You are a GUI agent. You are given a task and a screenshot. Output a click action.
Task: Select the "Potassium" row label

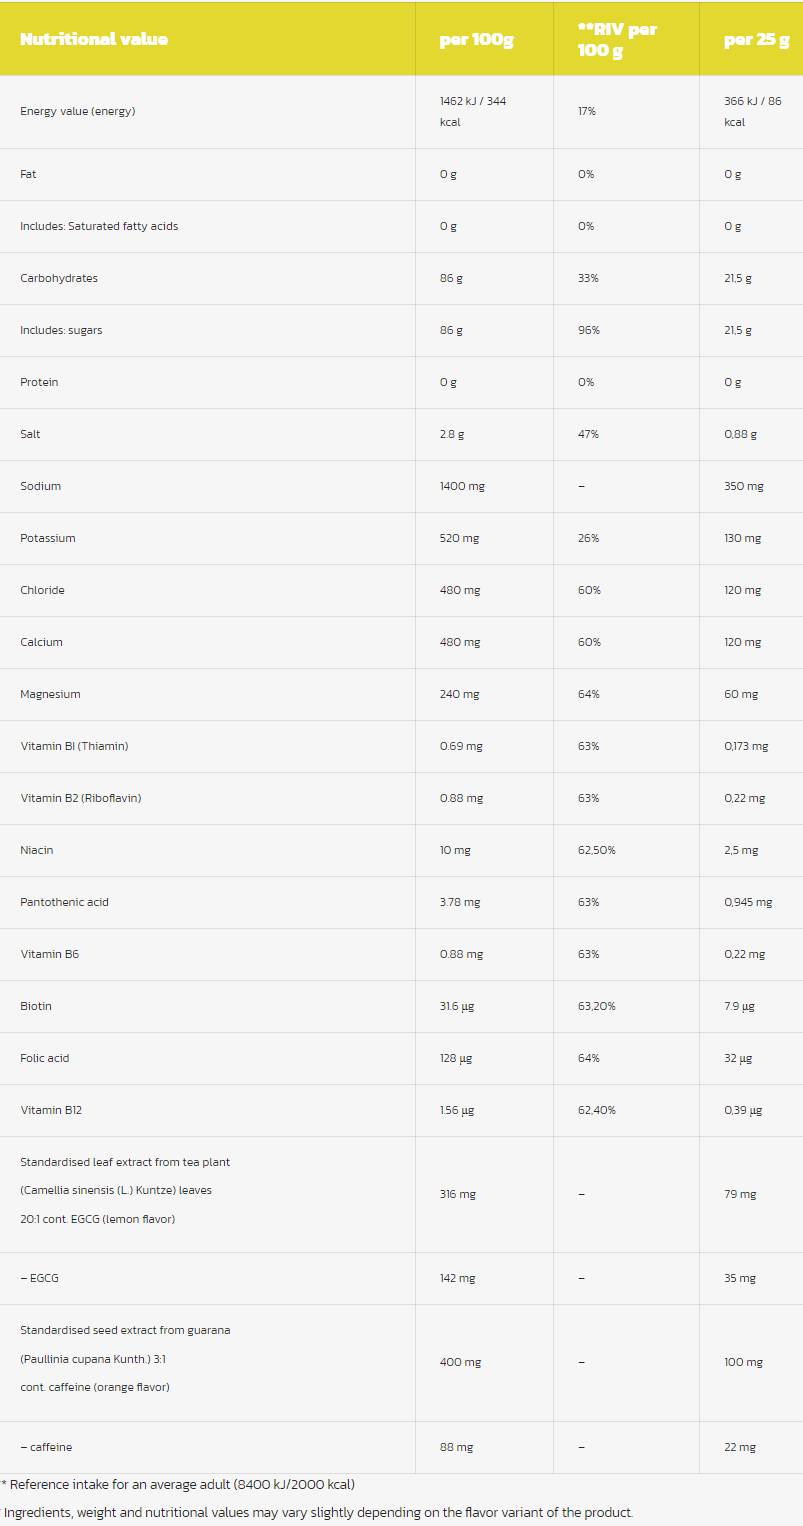[48, 538]
